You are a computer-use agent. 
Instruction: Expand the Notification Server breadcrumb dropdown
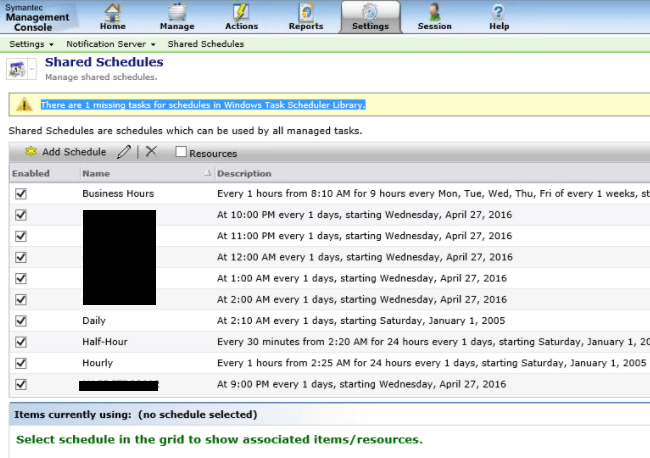(x=111, y=44)
